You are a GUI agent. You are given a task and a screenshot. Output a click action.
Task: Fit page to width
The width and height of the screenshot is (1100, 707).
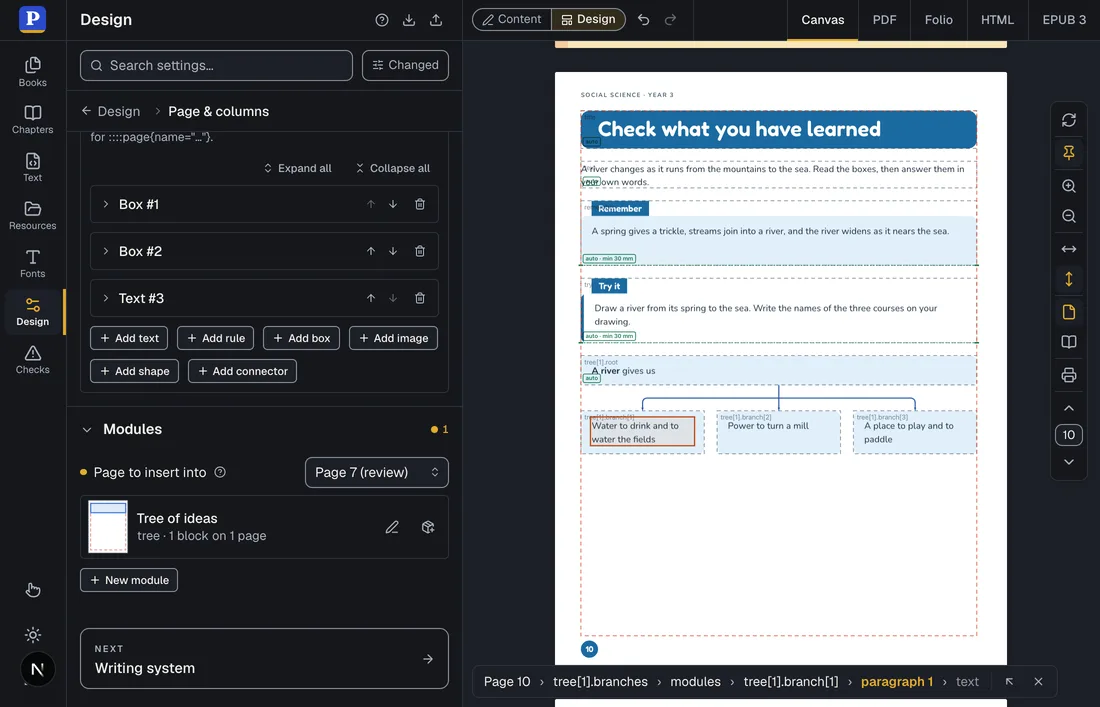[1068, 249]
